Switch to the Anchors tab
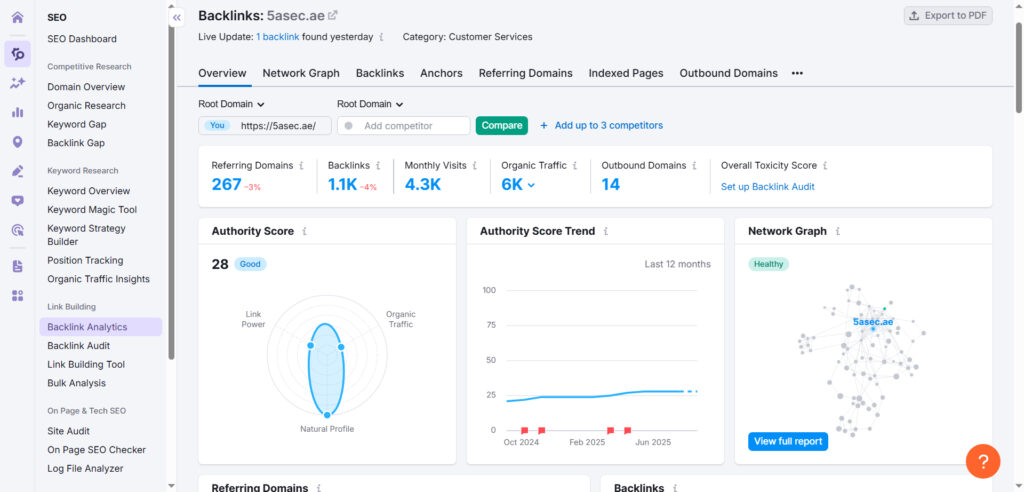This screenshot has height=492, width=1024. (441, 73)
